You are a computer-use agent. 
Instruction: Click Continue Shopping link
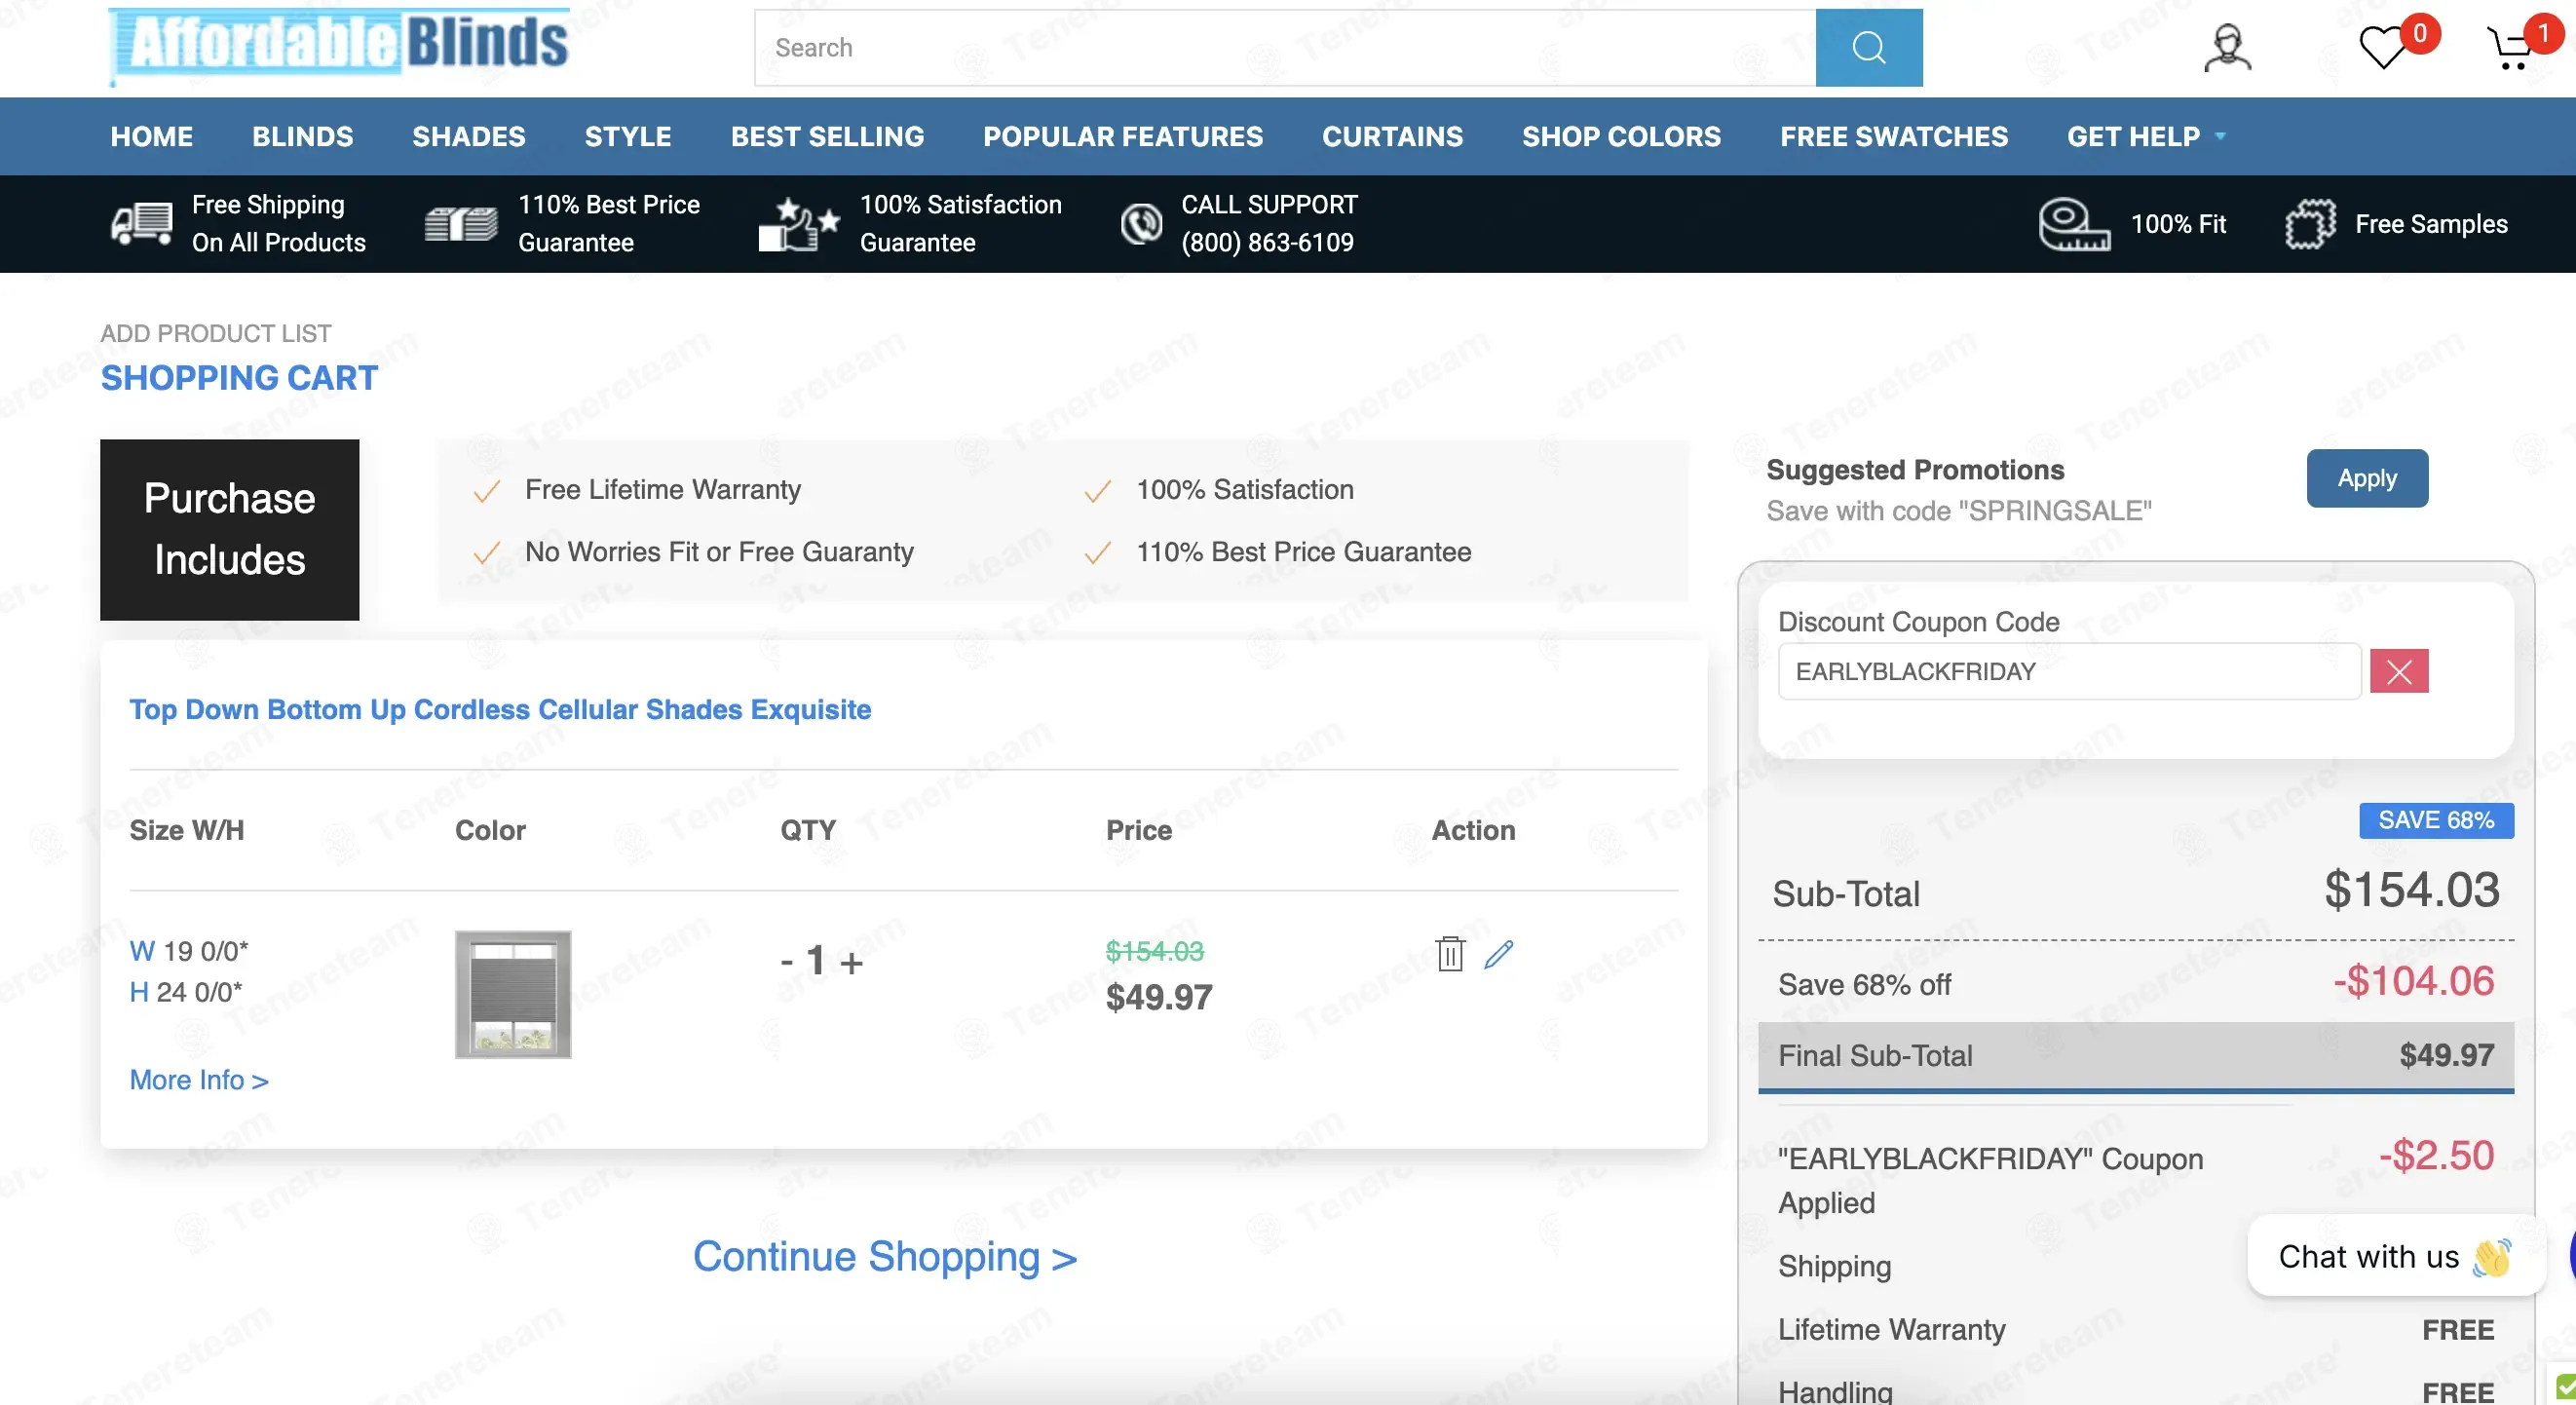coord(885,1256)
